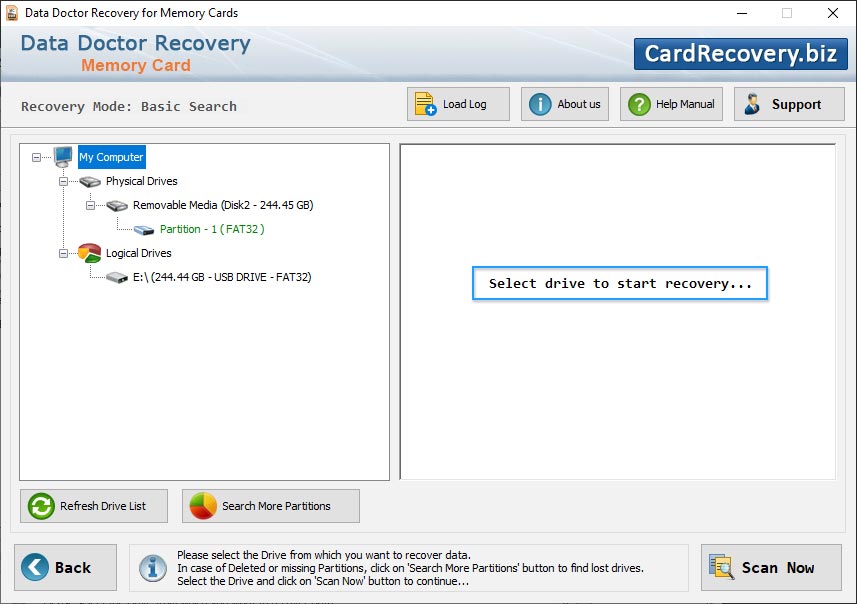Select Partition - 1 (FAT32)
Image resolution: width=857 pixels, height=604 pixels.
pos(212,229)
